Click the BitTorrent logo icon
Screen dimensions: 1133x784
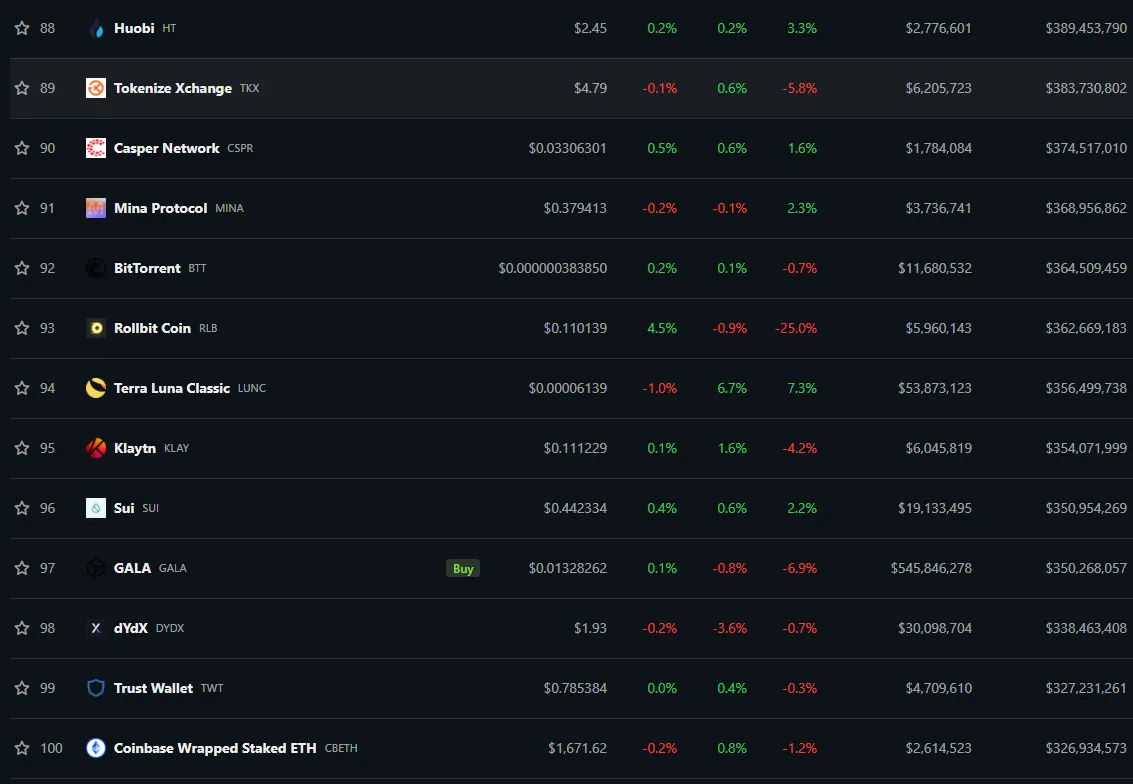coord(96,268)
